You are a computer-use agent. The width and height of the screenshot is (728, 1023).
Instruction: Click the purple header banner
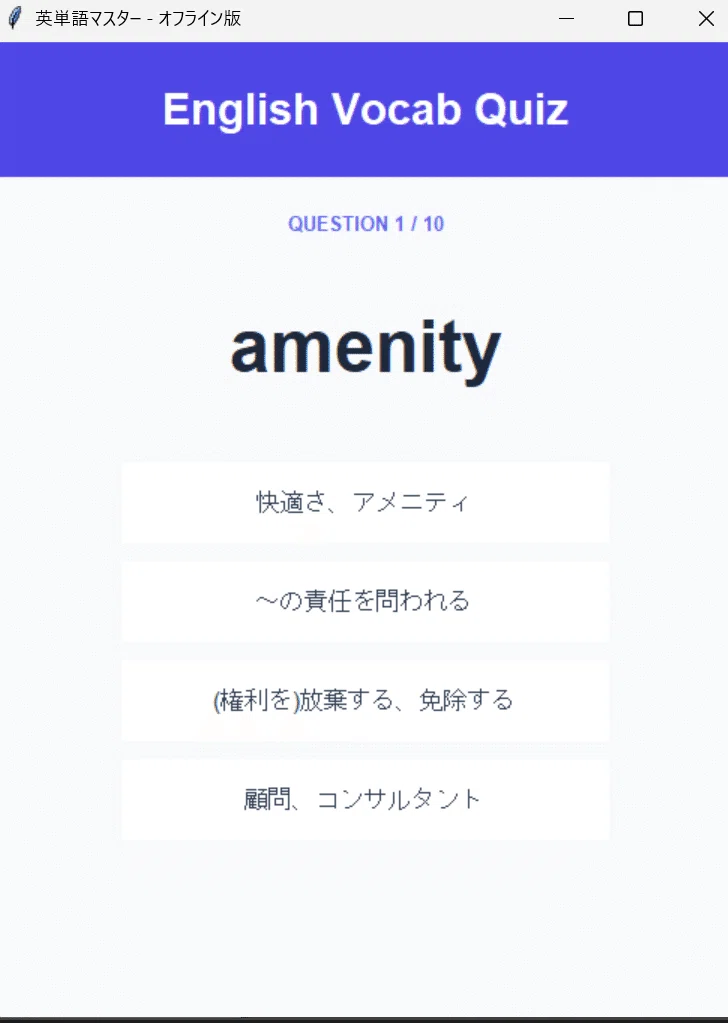tap(364, 110)
